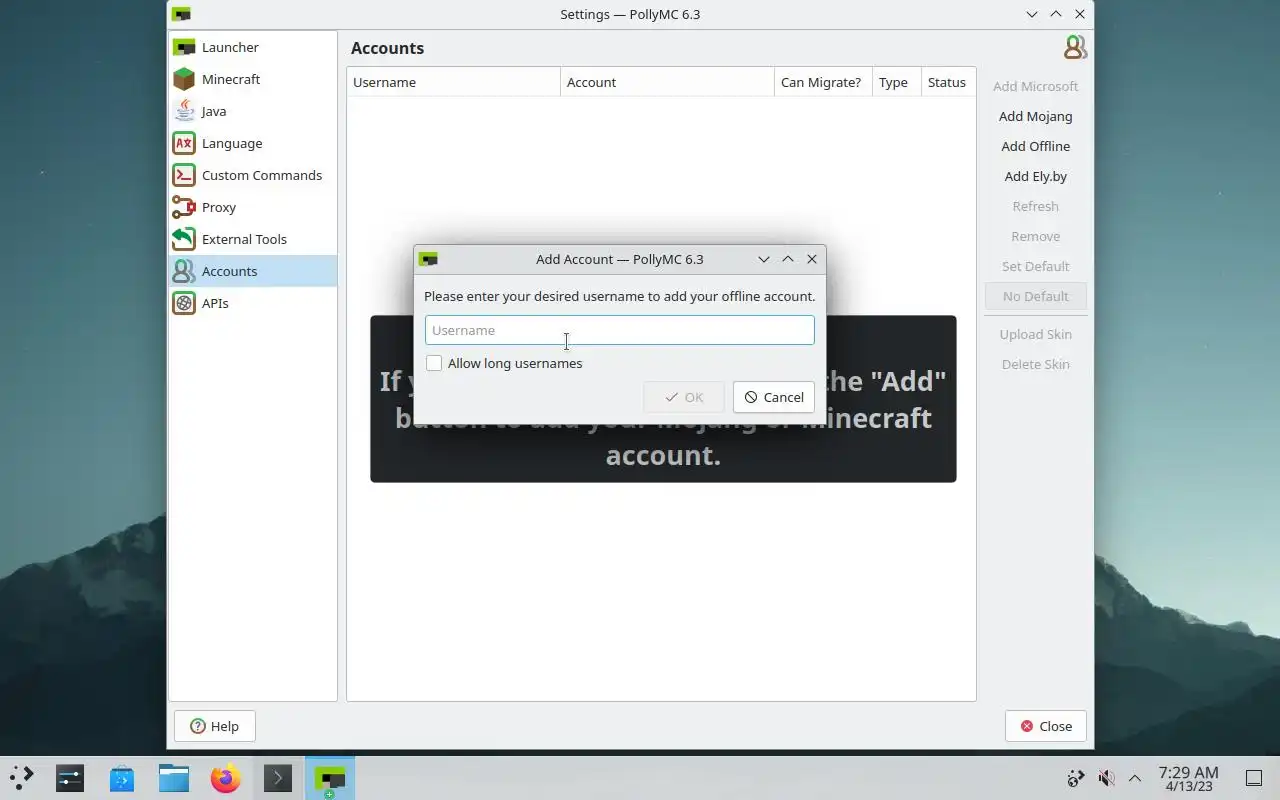Choose the Language settings icon
1280x800 pixels.
[184, 143]
